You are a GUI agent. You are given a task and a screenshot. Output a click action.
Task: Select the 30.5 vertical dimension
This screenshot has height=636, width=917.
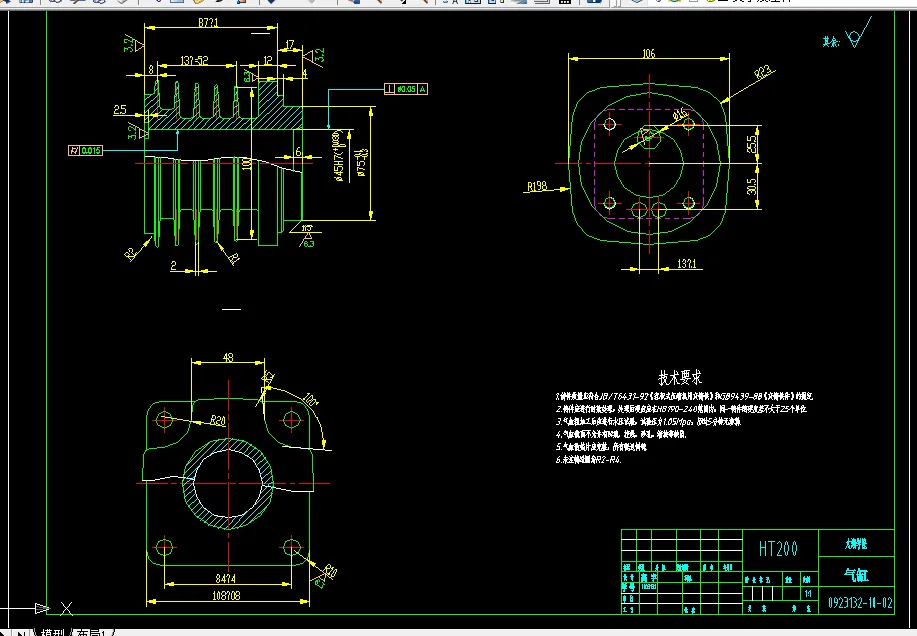click(752, 186)
